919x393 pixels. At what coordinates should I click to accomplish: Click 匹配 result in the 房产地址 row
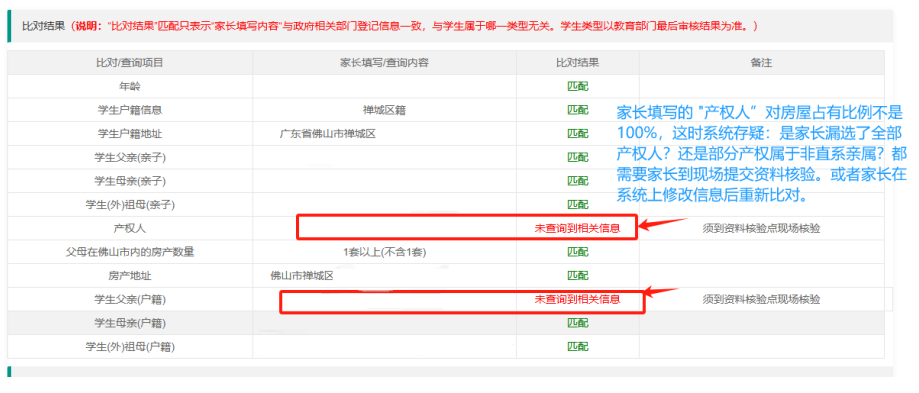(x=577, y=276)
